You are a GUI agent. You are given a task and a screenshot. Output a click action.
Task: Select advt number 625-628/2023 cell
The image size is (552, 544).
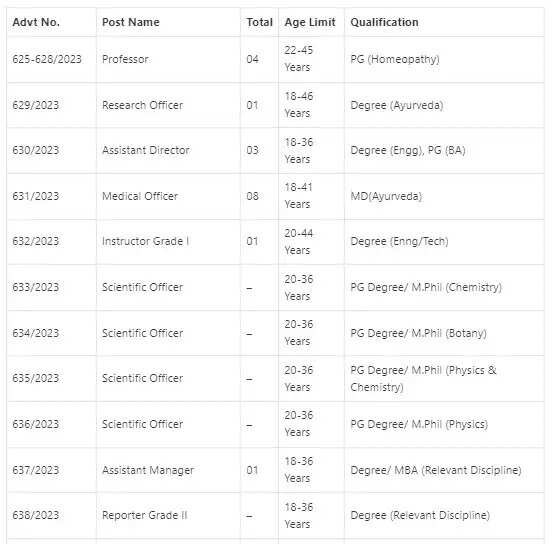(47, 59)
